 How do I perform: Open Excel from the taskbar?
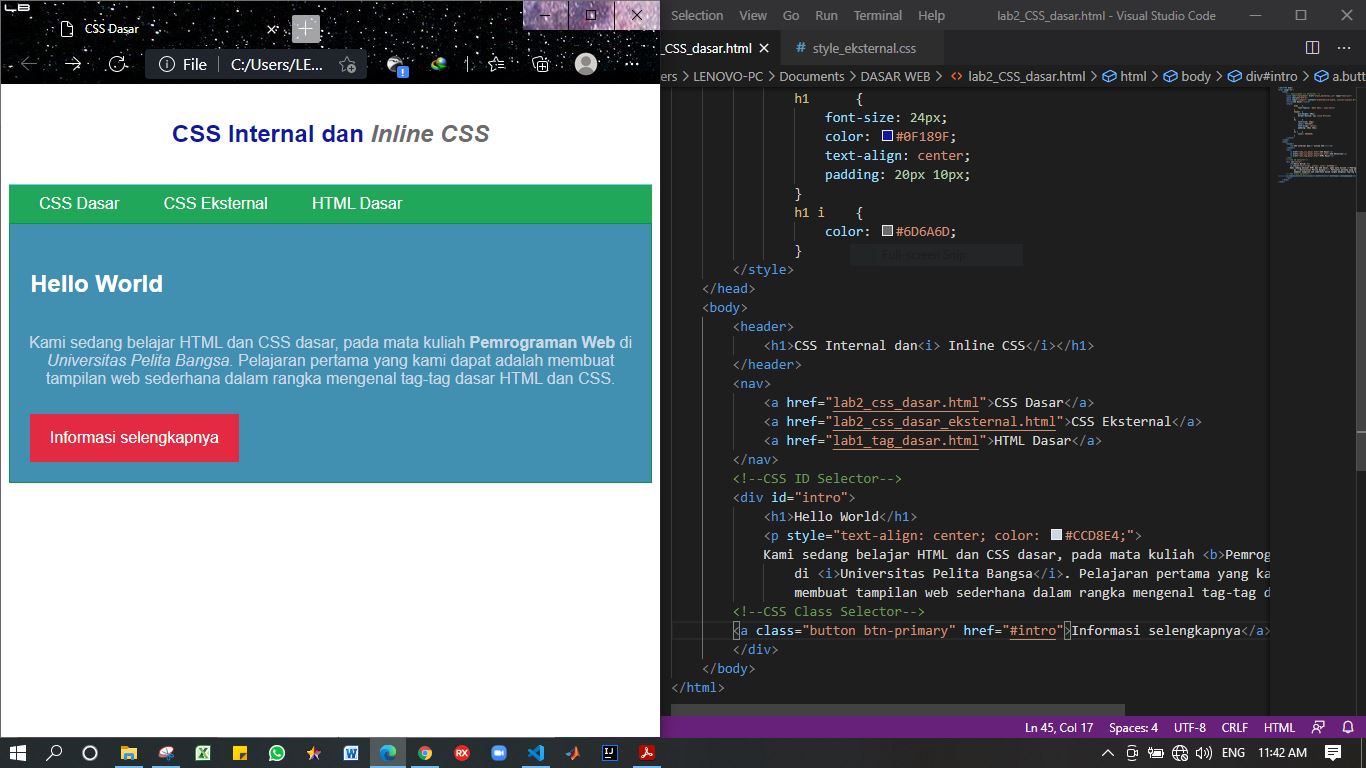pyautogui.click(x=203, y=752)
